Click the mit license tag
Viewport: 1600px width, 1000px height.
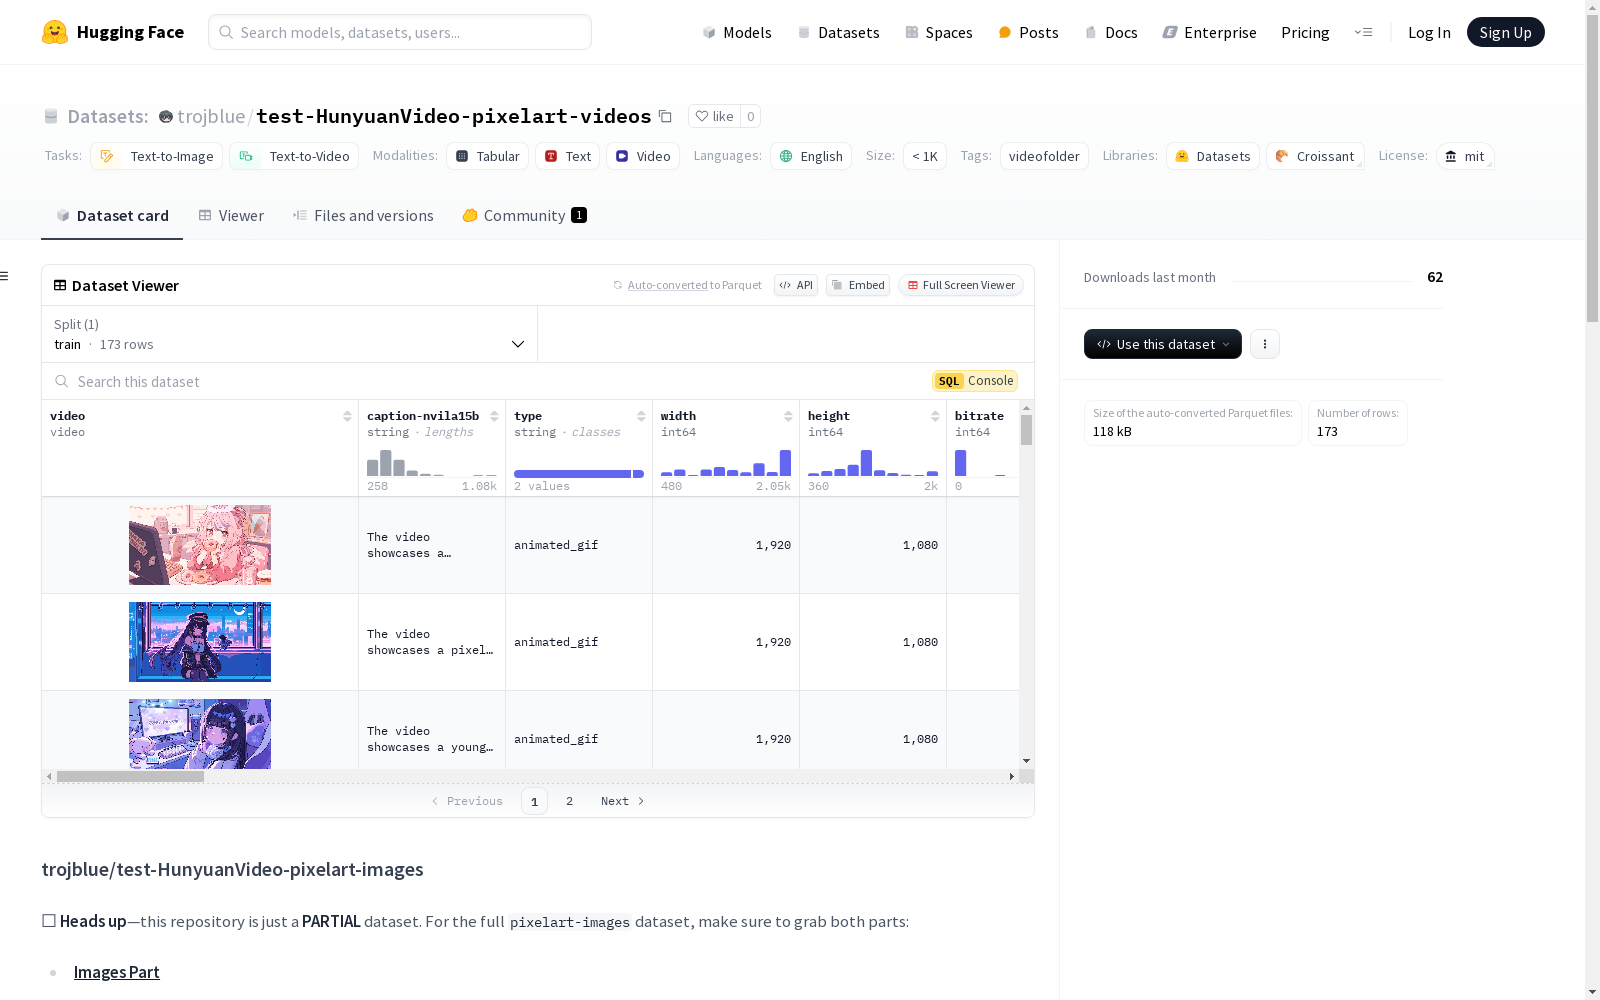[x=1465, y=156]
